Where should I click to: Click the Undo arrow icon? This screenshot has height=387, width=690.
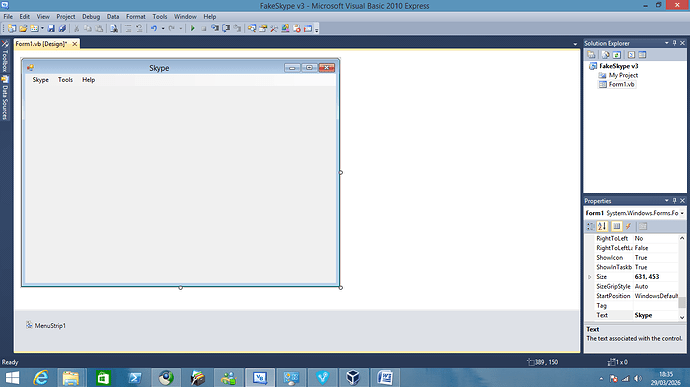click(x=154, y=29)
